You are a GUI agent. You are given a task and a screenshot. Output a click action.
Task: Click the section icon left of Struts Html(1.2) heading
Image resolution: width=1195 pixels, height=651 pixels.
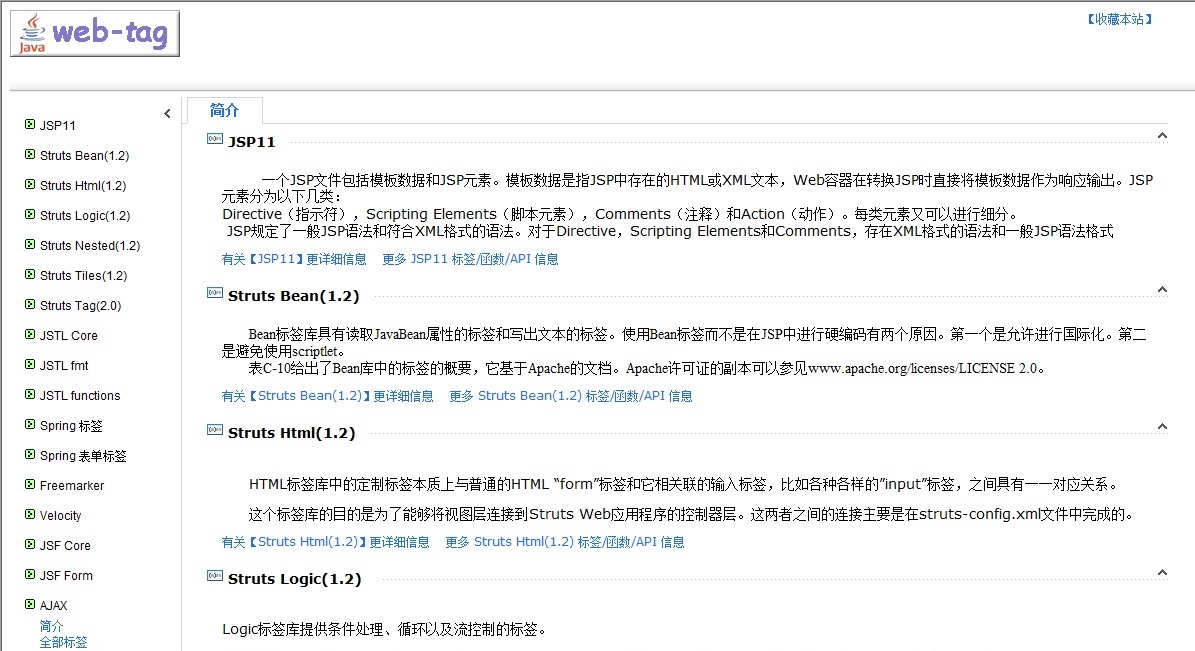click(x=215, y=430)
